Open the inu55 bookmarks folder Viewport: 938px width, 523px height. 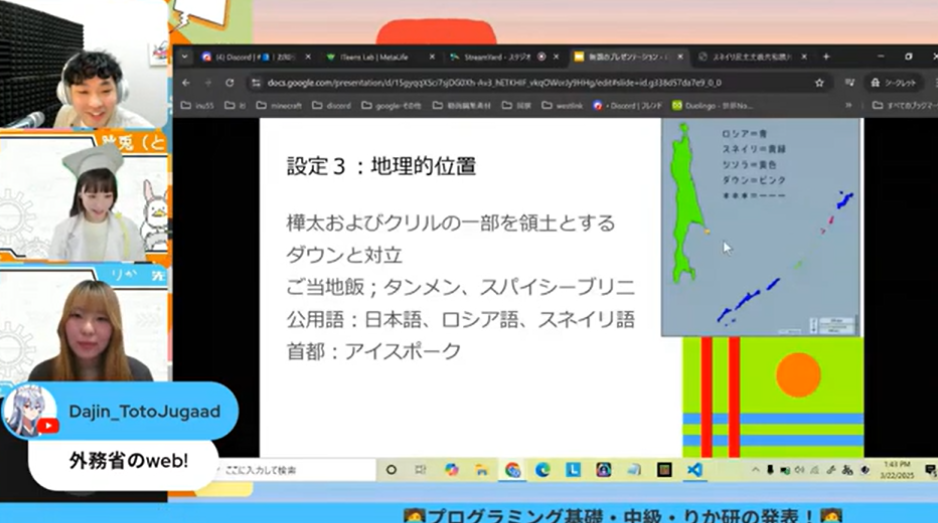click(x=197, y=106)
